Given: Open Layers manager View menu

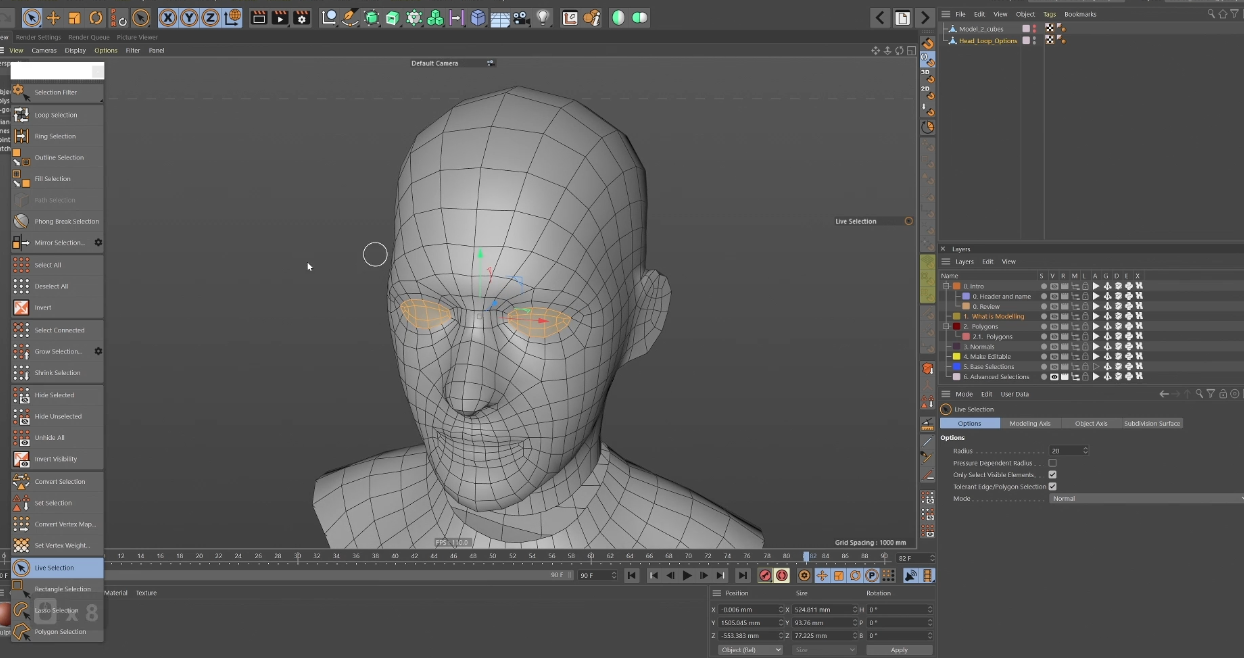Looking at the screenshot, I should point(1009,262).
